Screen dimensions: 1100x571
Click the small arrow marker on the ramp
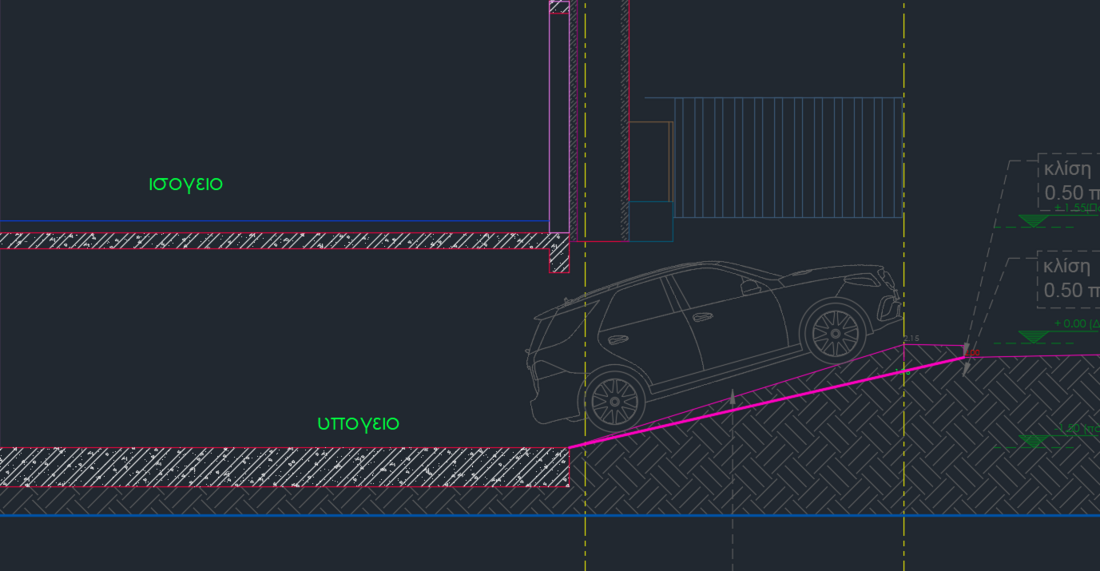click(733, 397)
